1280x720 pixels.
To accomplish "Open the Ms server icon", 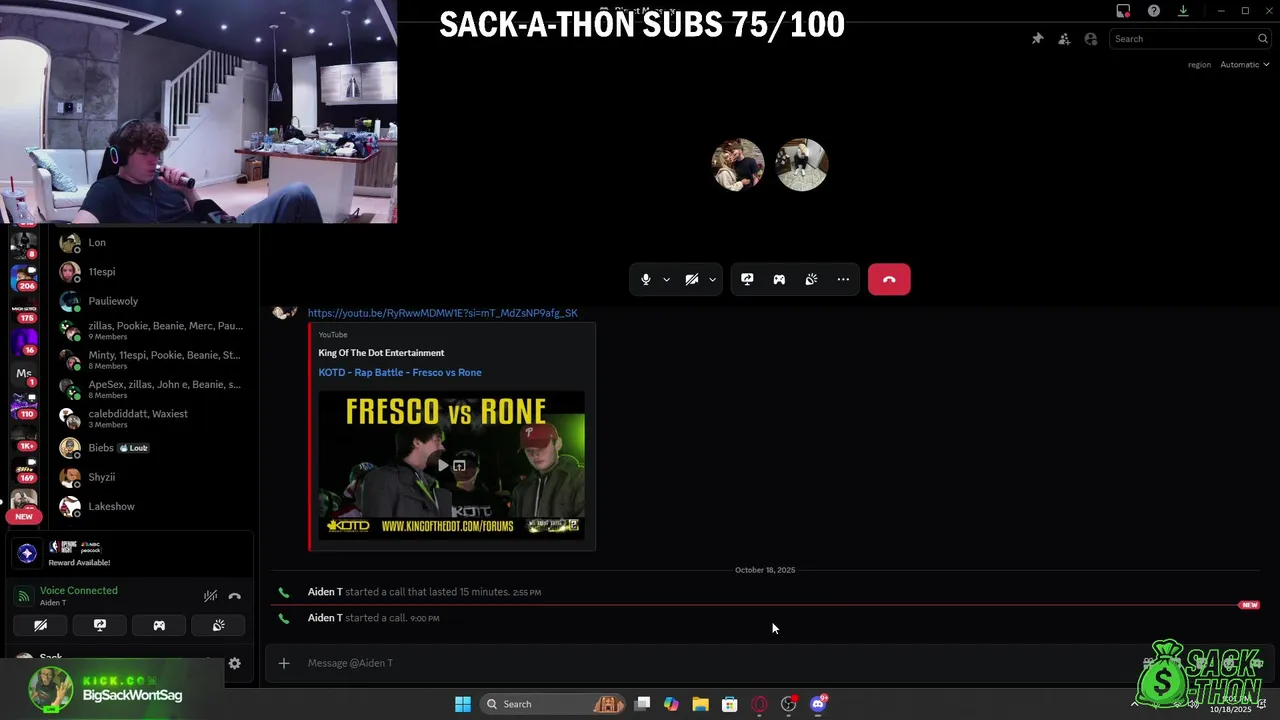I will tap(24, 373).
